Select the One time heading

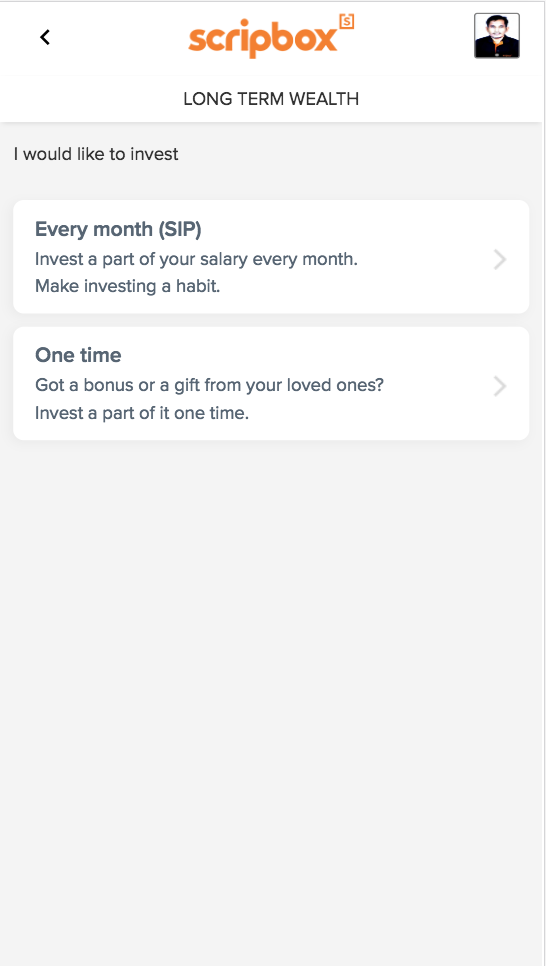pos(78,355)
